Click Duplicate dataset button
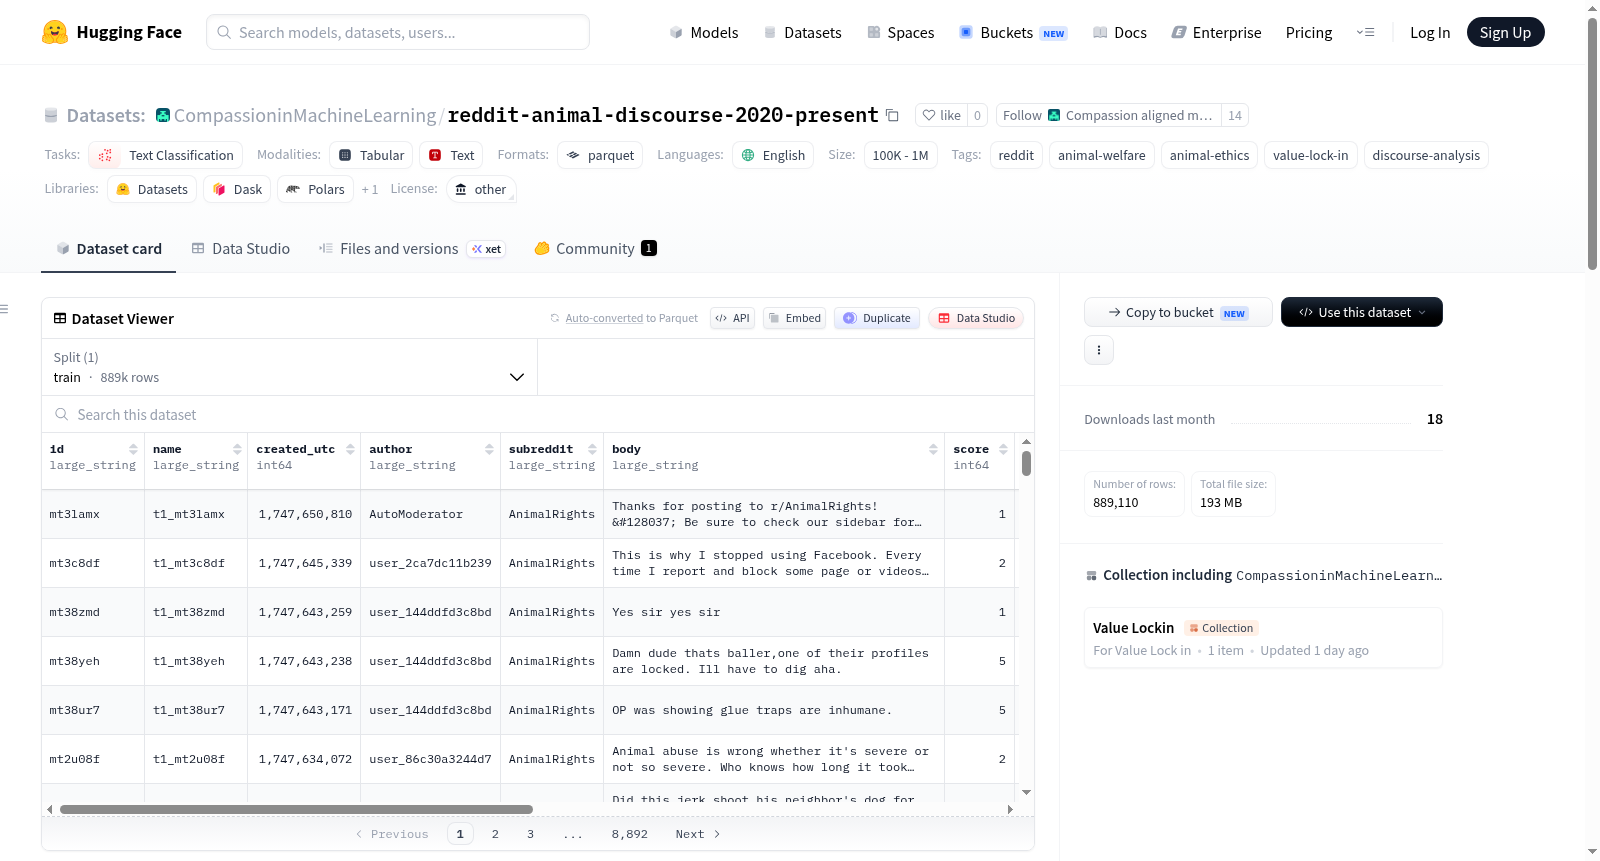1600x861 pixels. (877, 318)
